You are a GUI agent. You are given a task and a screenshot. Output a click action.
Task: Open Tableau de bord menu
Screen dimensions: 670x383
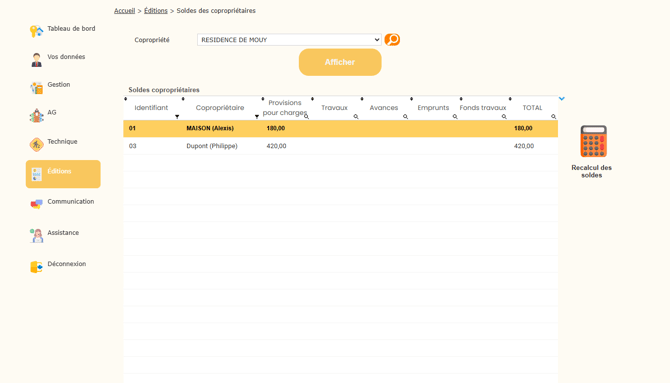click(x=71, y=29)
